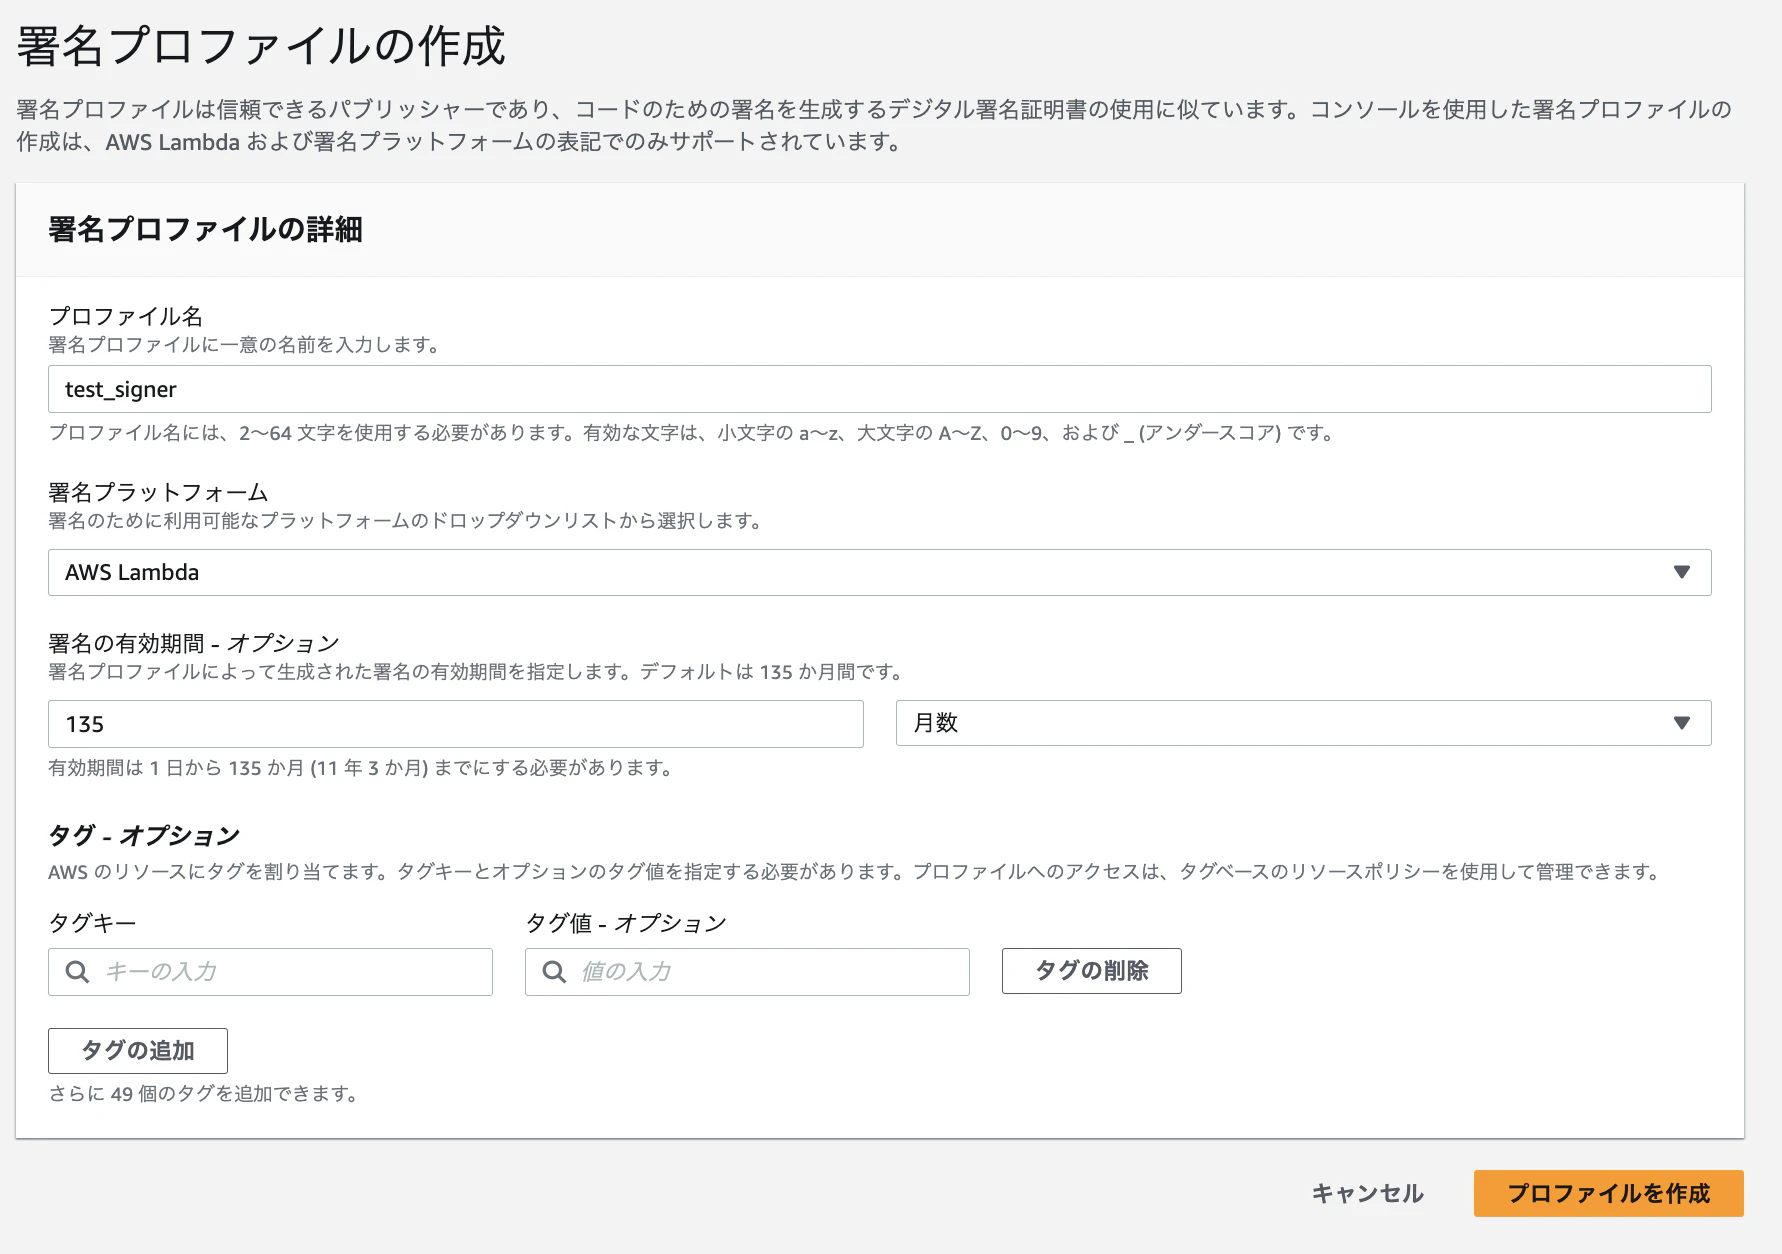
Task: Click the さらに 49 個のタグを追加できます hint
Action: pos(203,1094)
